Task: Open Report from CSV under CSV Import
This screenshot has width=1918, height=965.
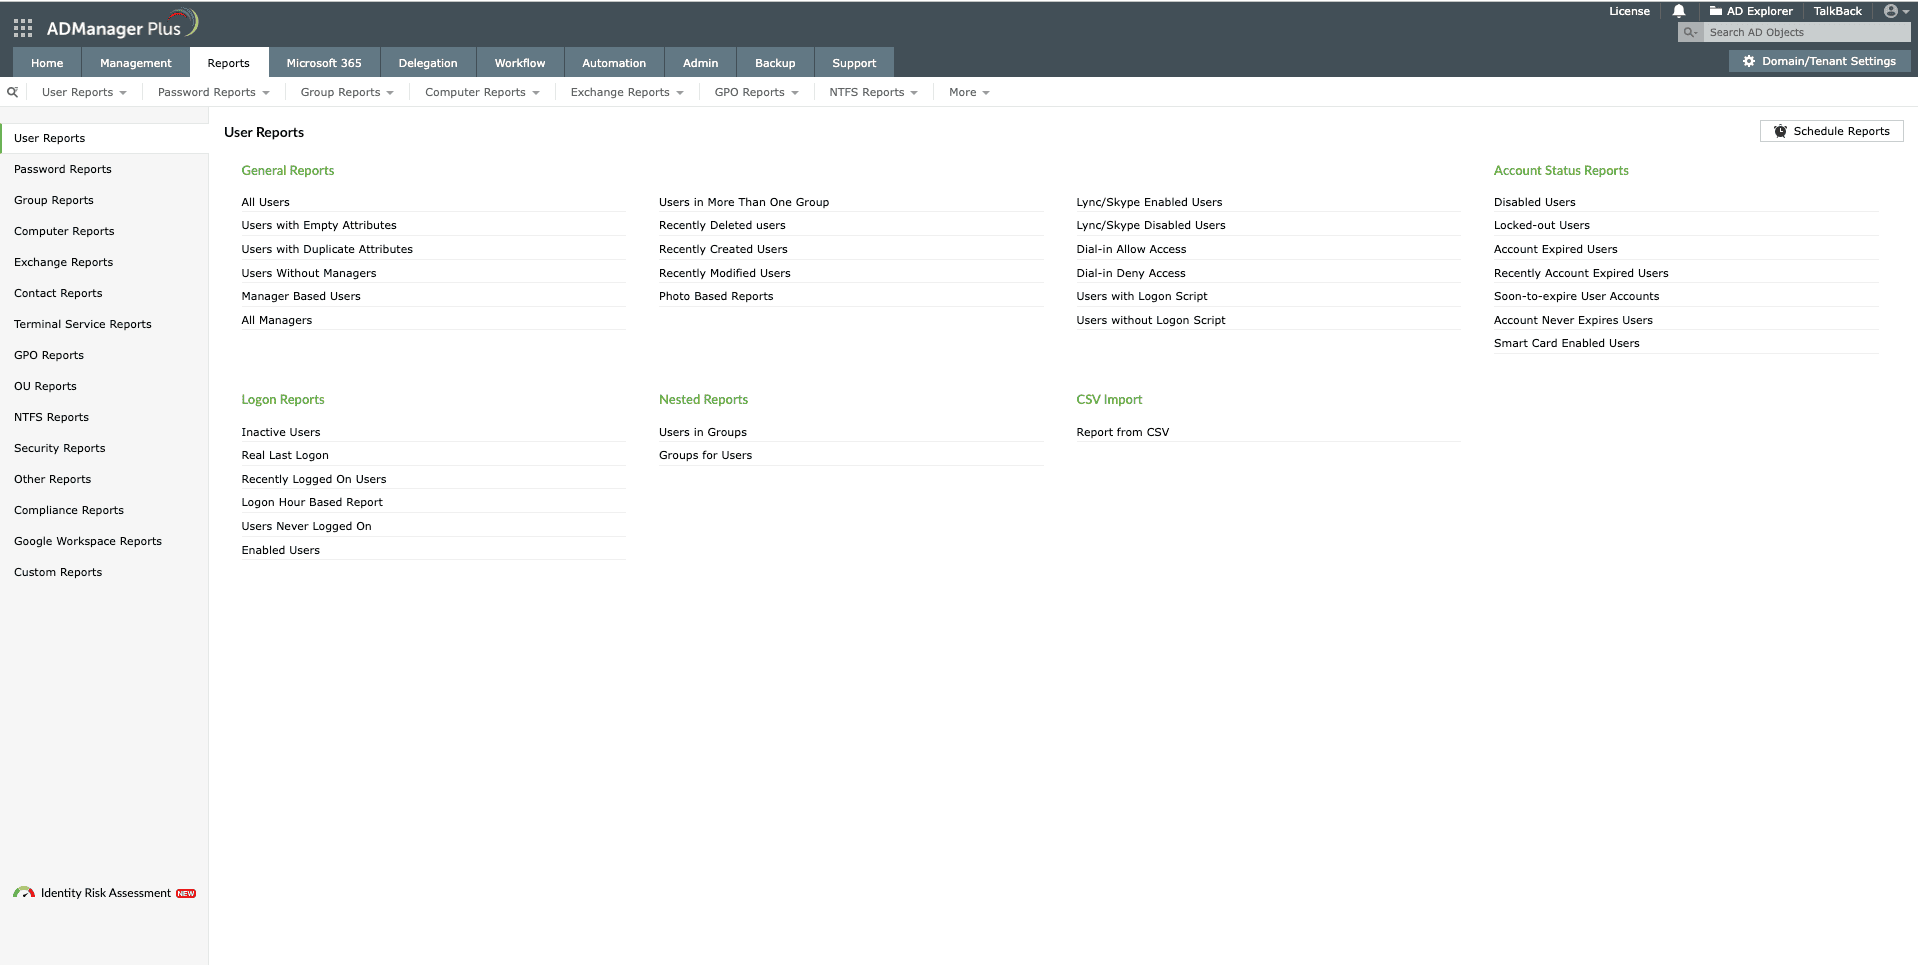Action: pos(1122,432)
